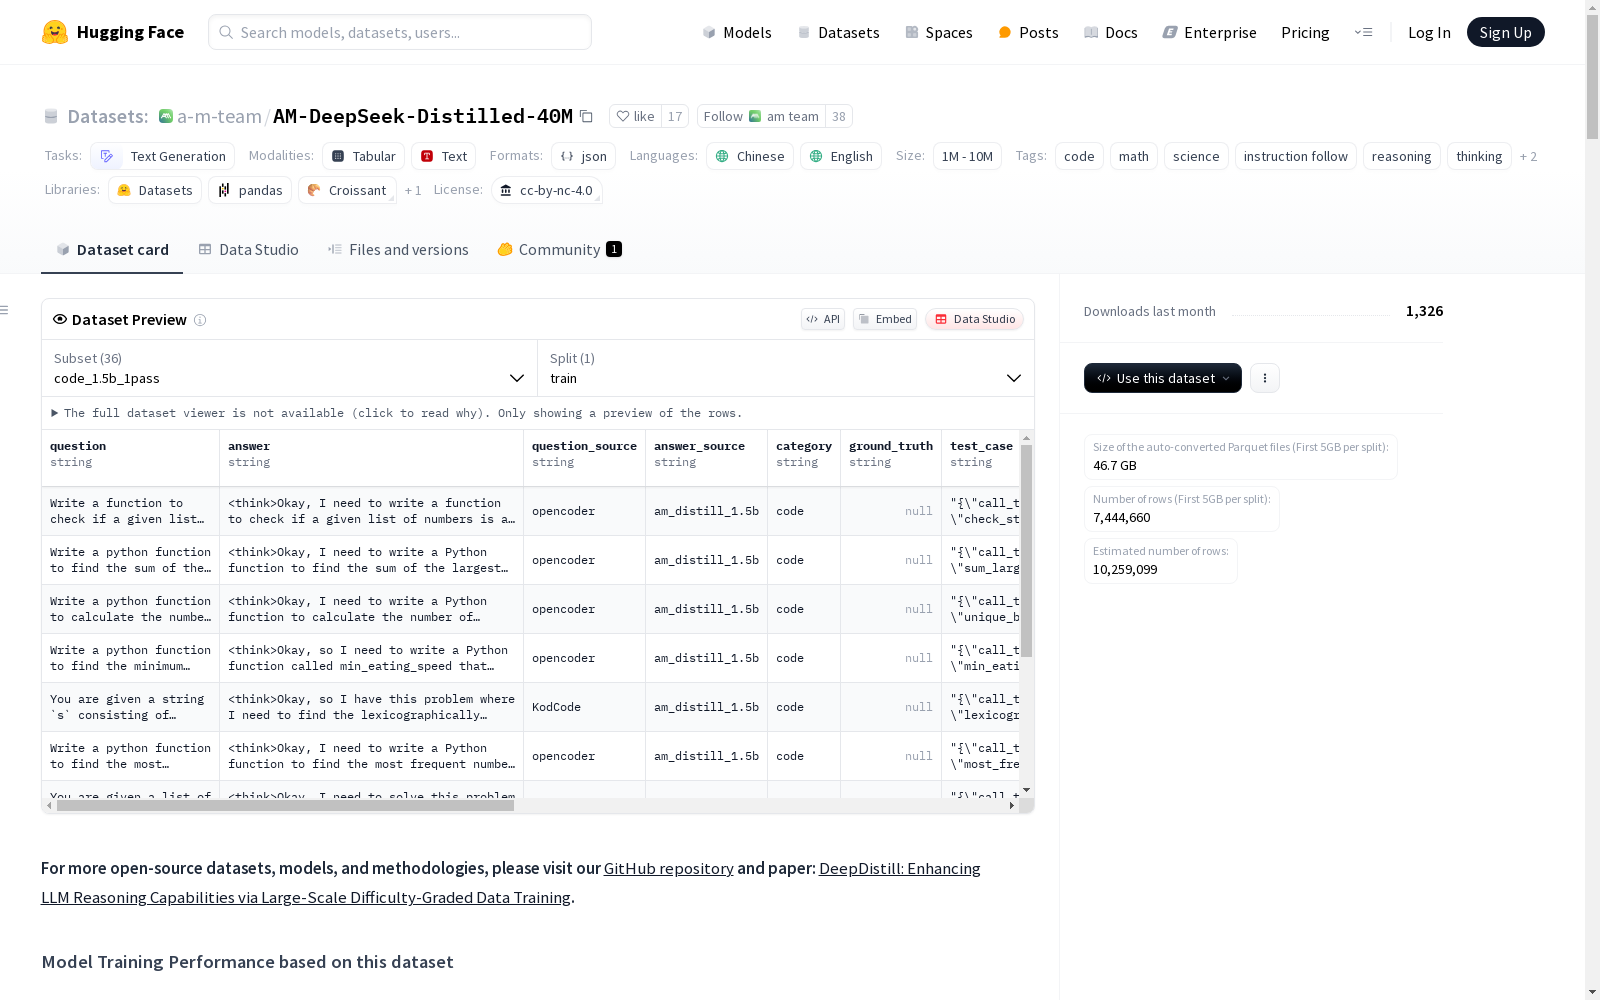Show the +2 additional tags

click(x=1528, y=156)
